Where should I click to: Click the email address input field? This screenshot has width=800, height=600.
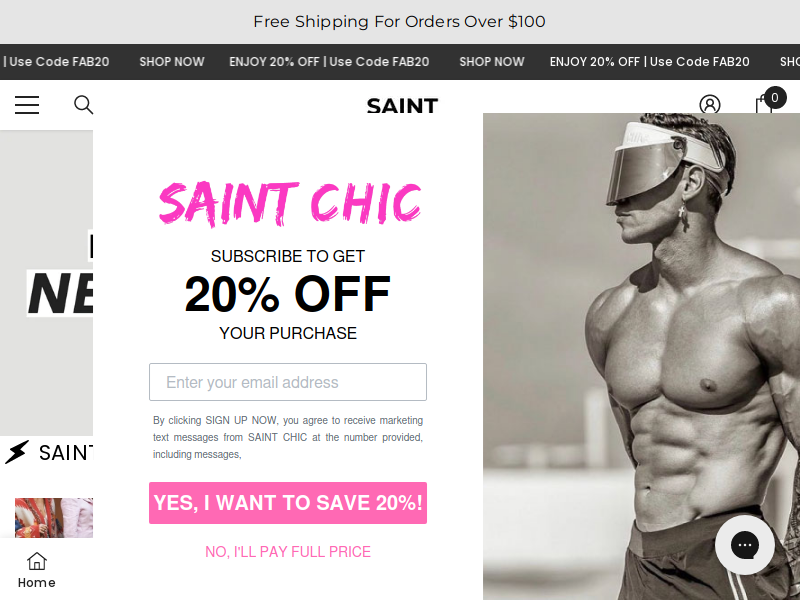pos(288,382)
